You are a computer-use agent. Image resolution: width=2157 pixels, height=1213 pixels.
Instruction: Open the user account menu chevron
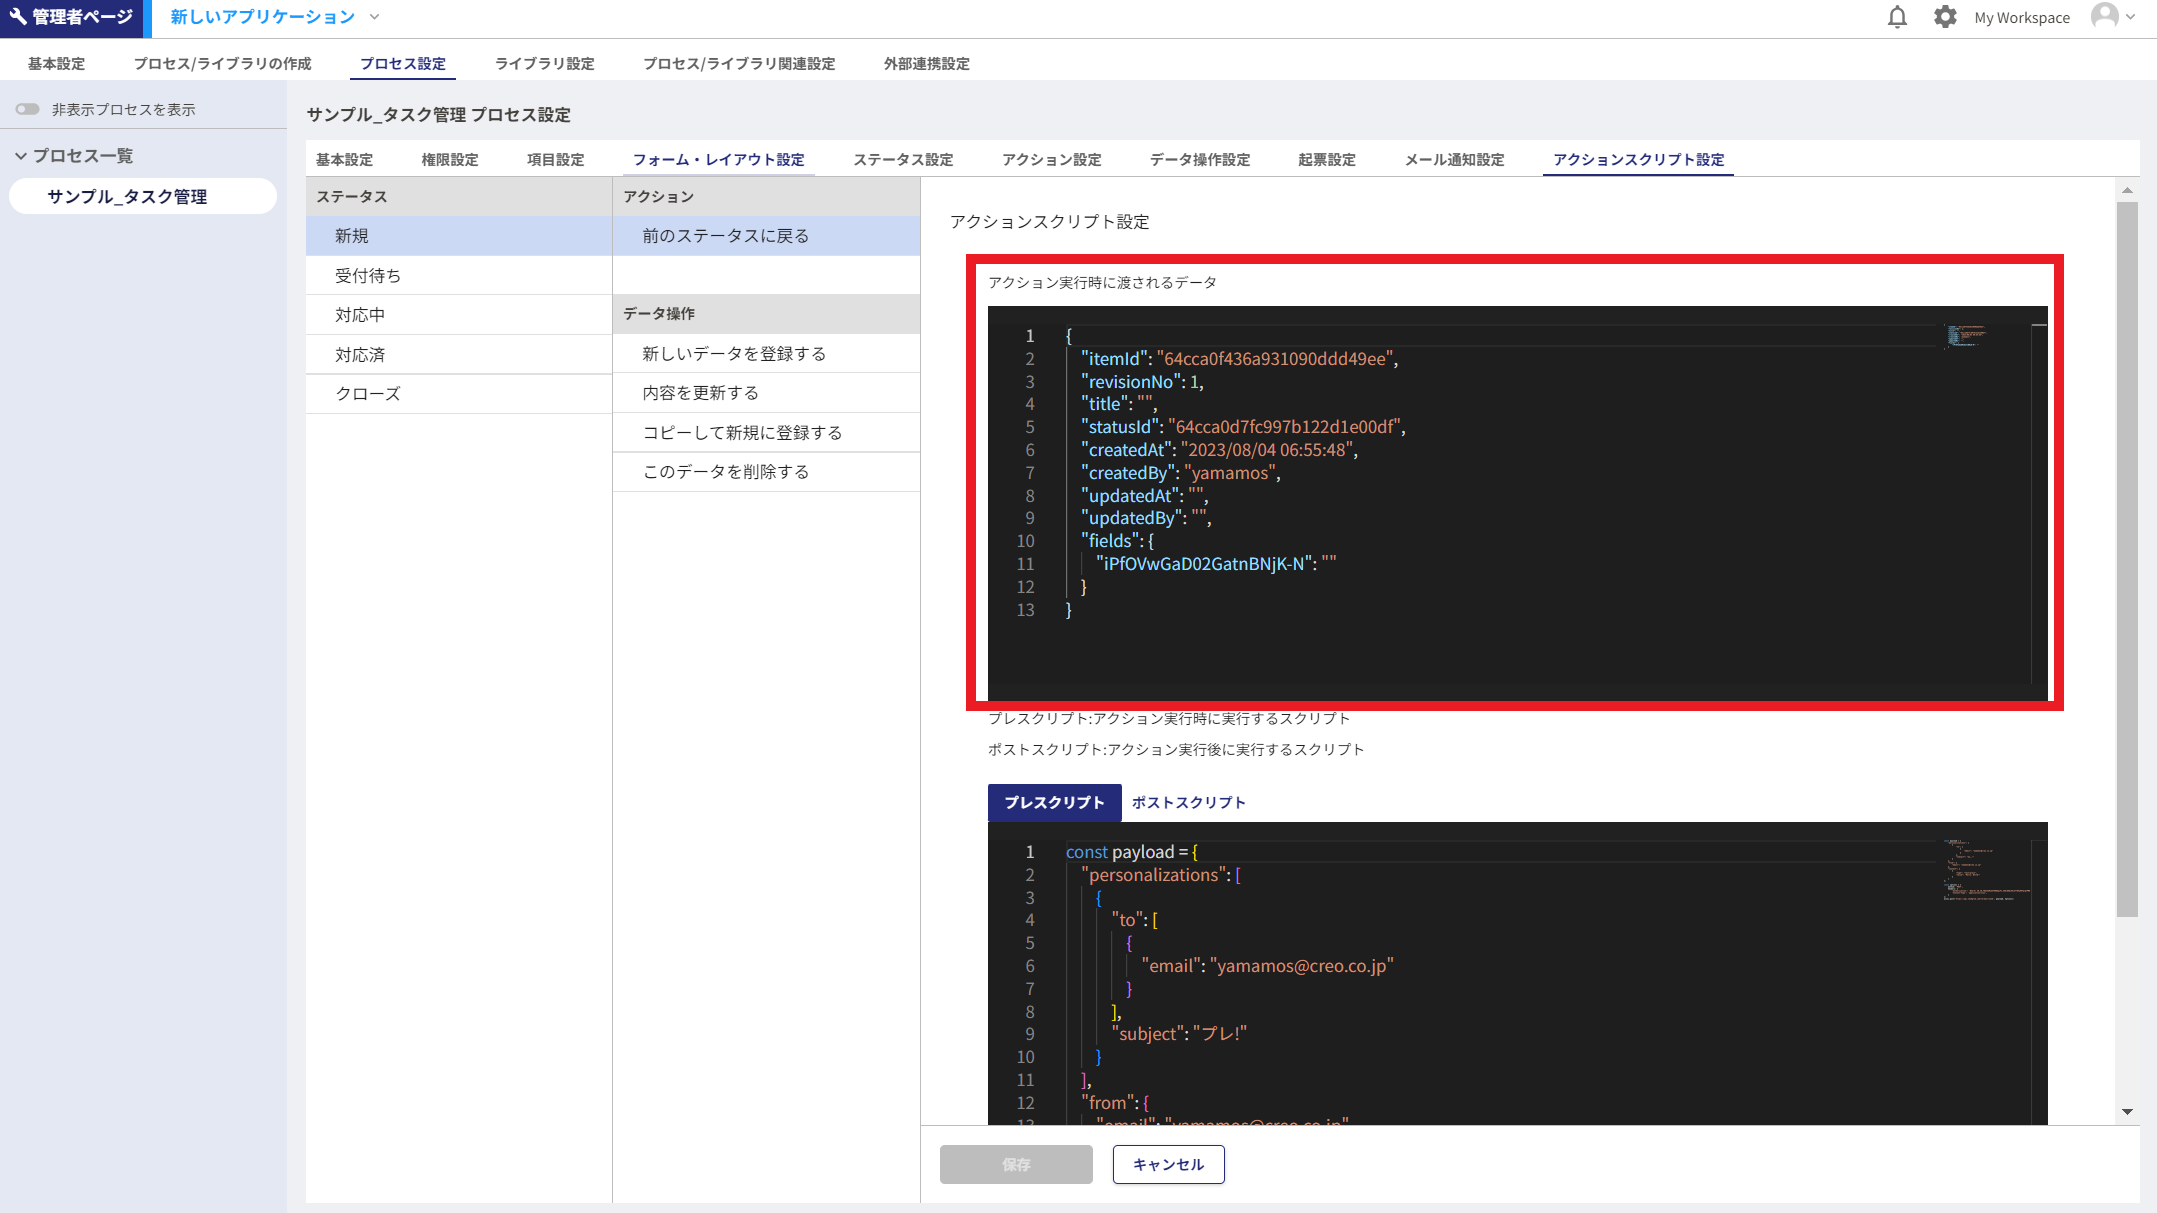tap(2131, 17)
